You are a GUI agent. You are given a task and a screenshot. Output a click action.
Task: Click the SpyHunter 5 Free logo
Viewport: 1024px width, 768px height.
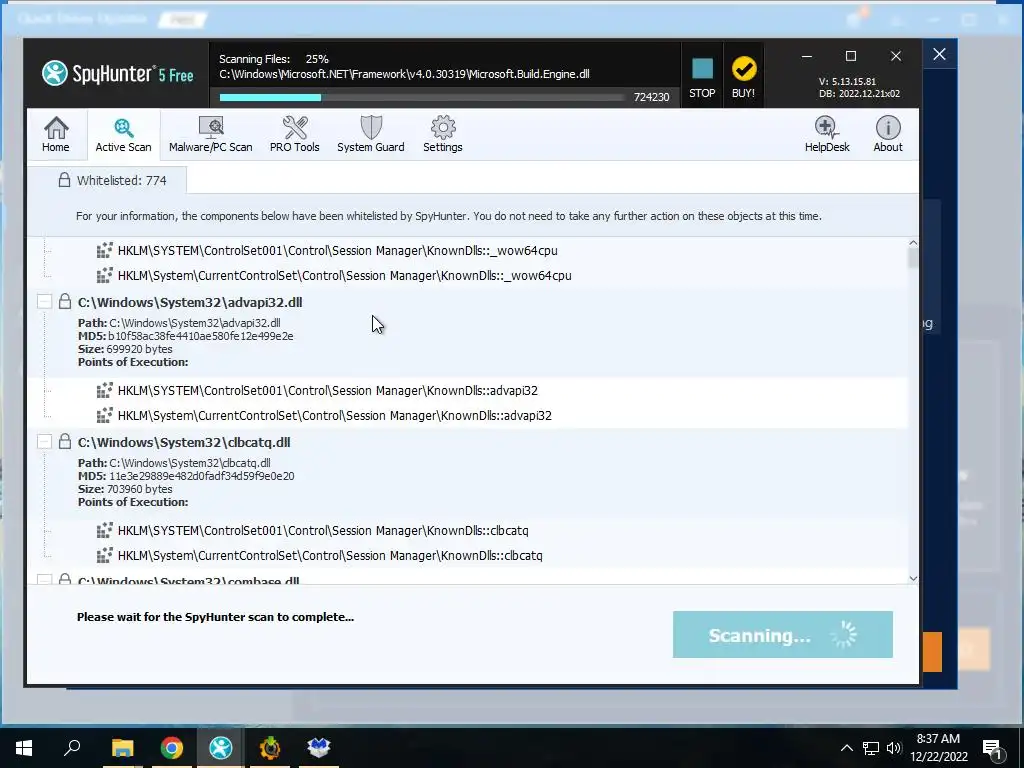coord(118,74)
